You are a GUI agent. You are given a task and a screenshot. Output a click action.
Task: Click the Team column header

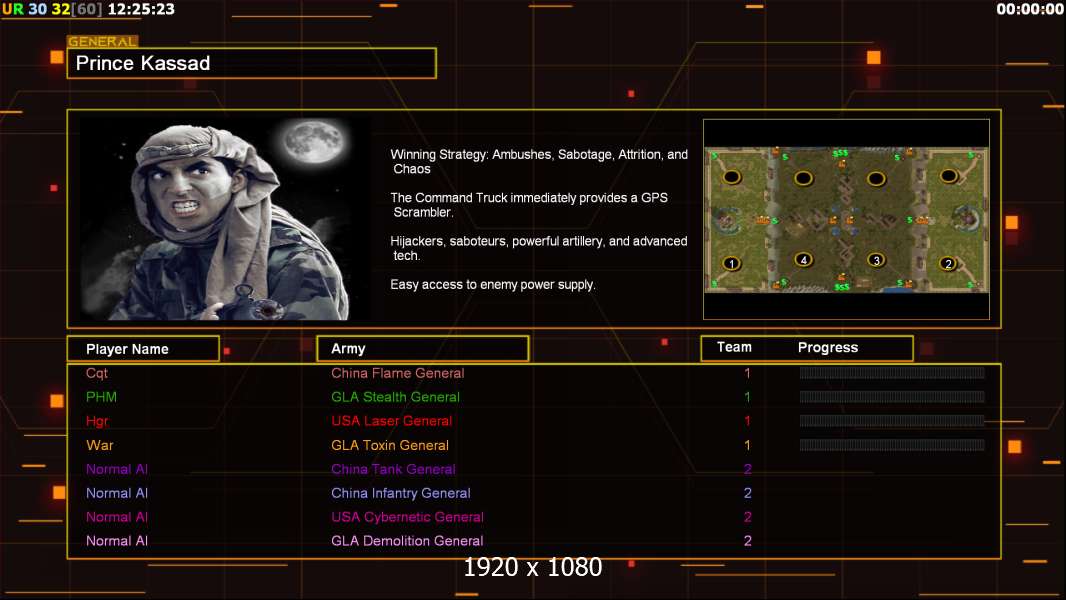point(734,347)
